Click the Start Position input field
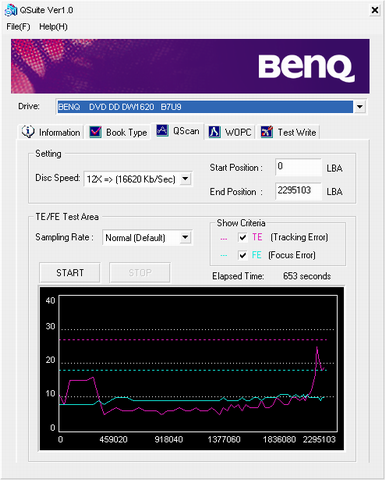This screenshot has width=385, height=480. [298, 166]
